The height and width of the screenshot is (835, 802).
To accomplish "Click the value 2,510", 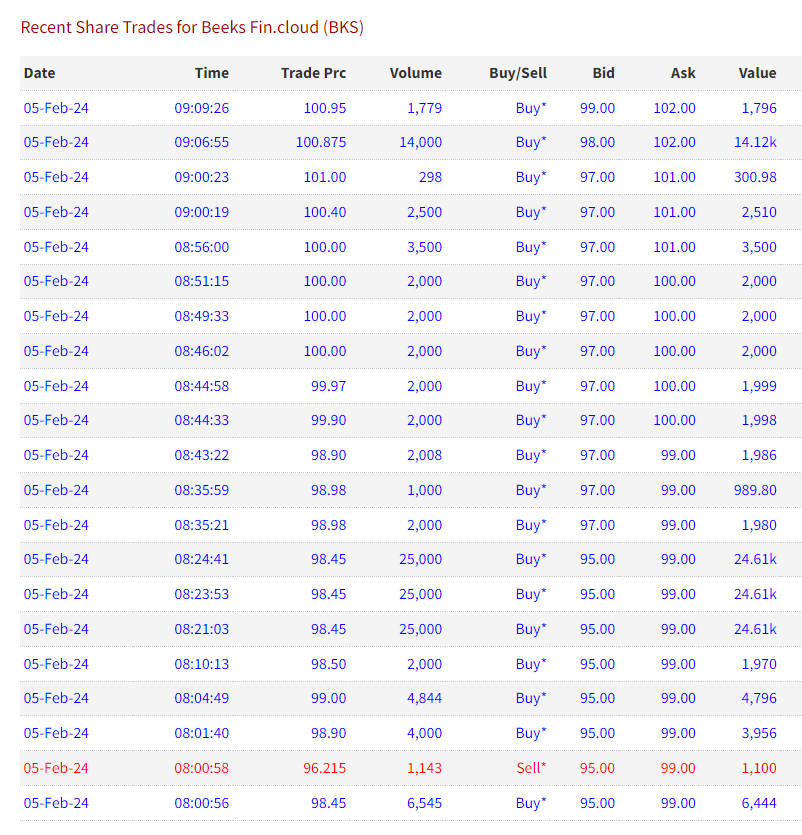I will click(759, 212).
